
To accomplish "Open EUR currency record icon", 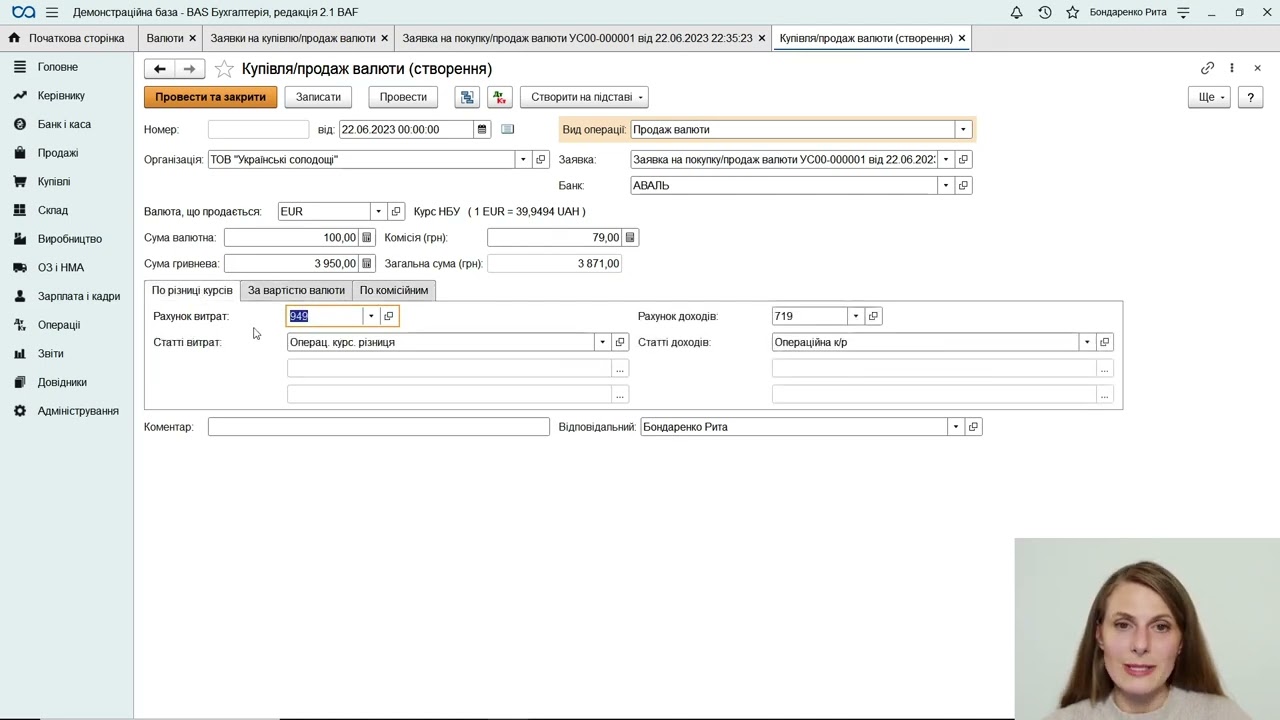I will pos(396,211).
